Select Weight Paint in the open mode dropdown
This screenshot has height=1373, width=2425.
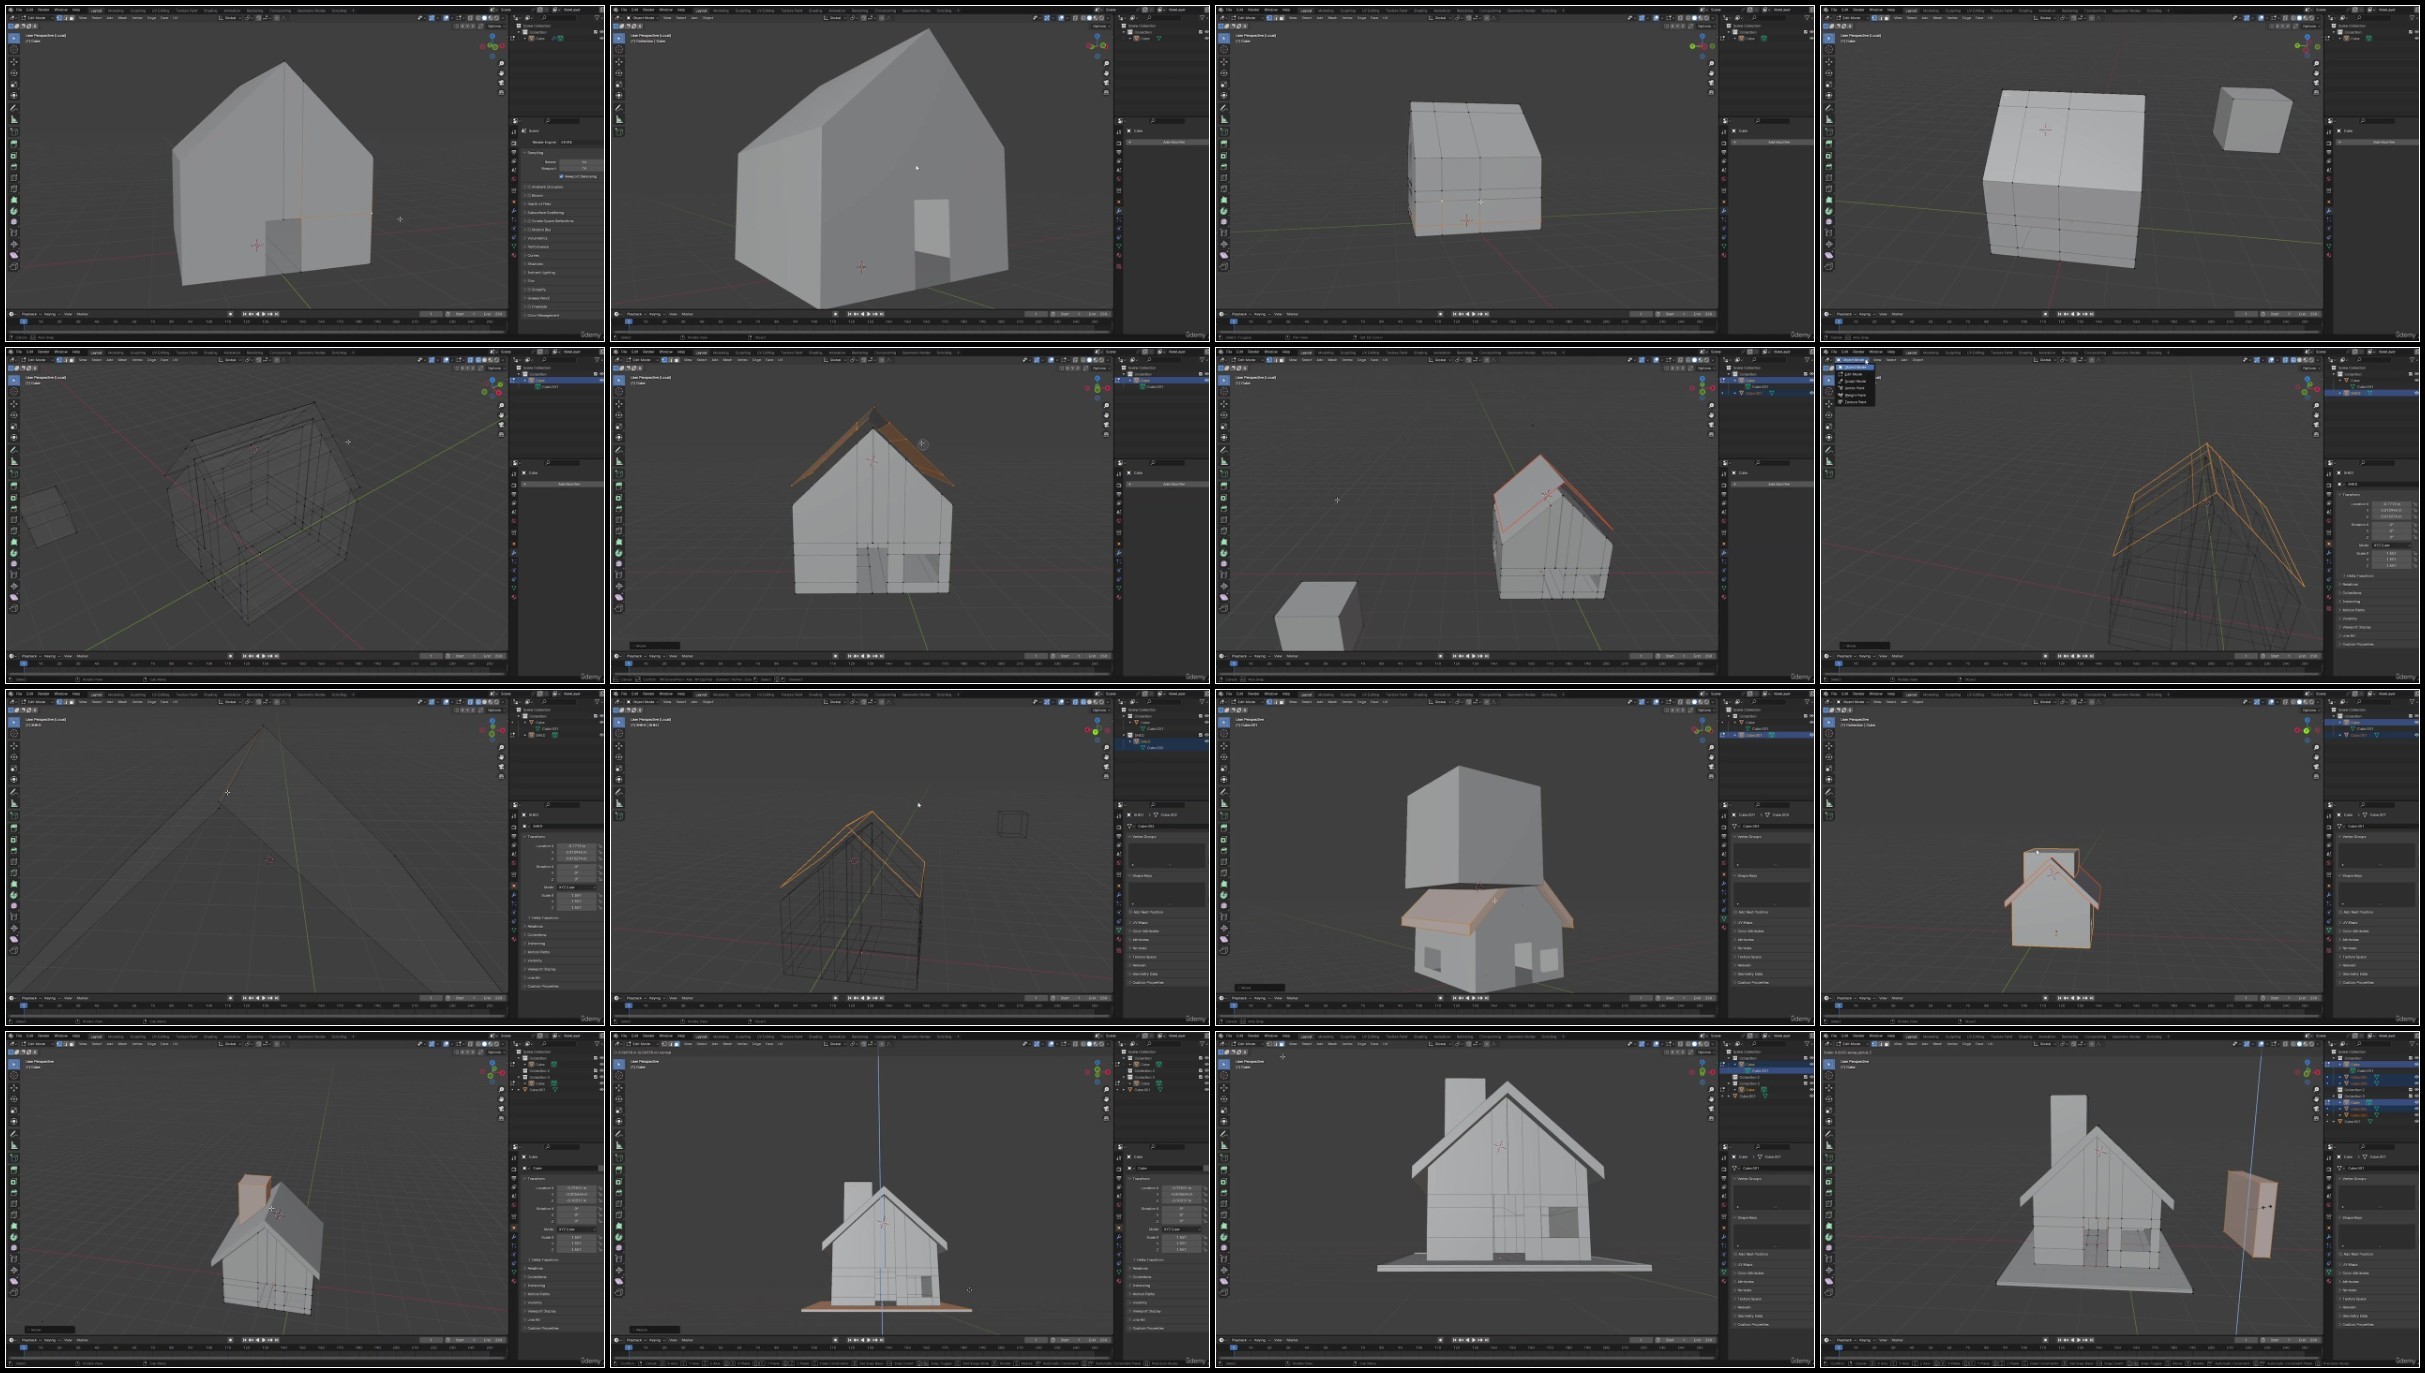tap(1855, 395)
